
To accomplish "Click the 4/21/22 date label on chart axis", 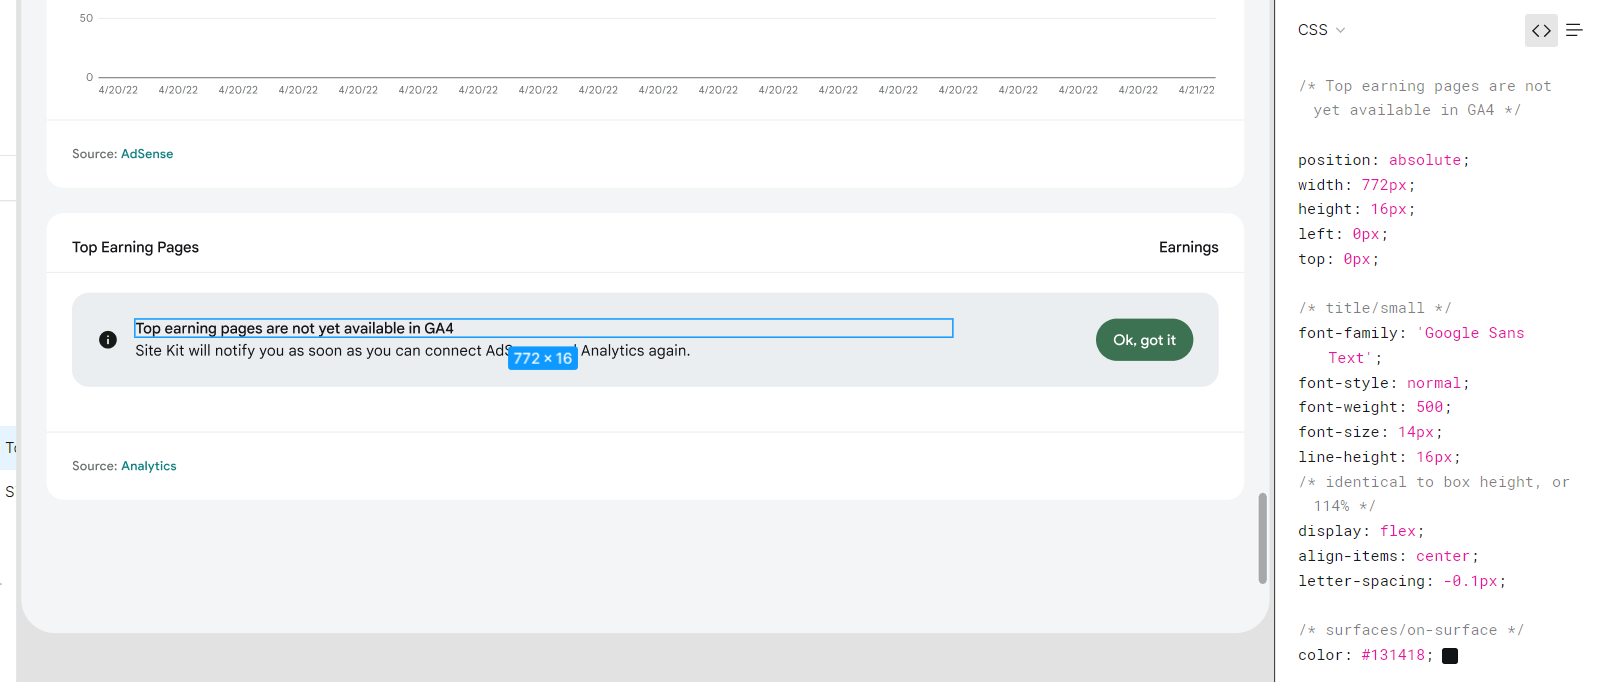I will [x=1196, y=90].
